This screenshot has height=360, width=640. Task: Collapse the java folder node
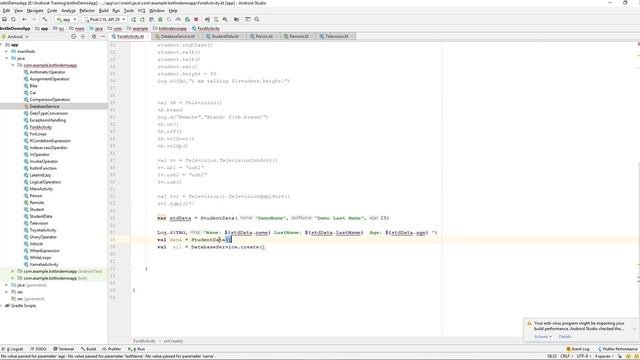[x=7, y=58]
